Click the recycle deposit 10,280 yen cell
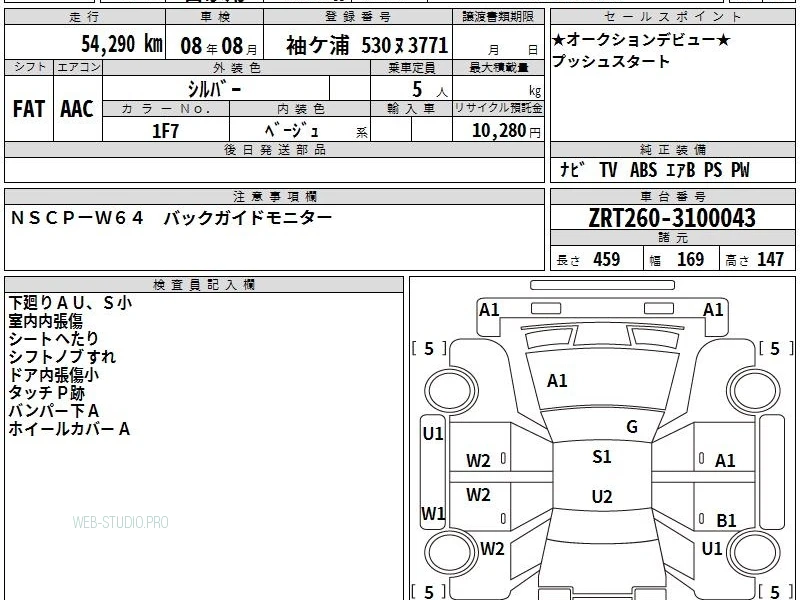Screen dimensions: 800x600 click(x=498, y=130)
